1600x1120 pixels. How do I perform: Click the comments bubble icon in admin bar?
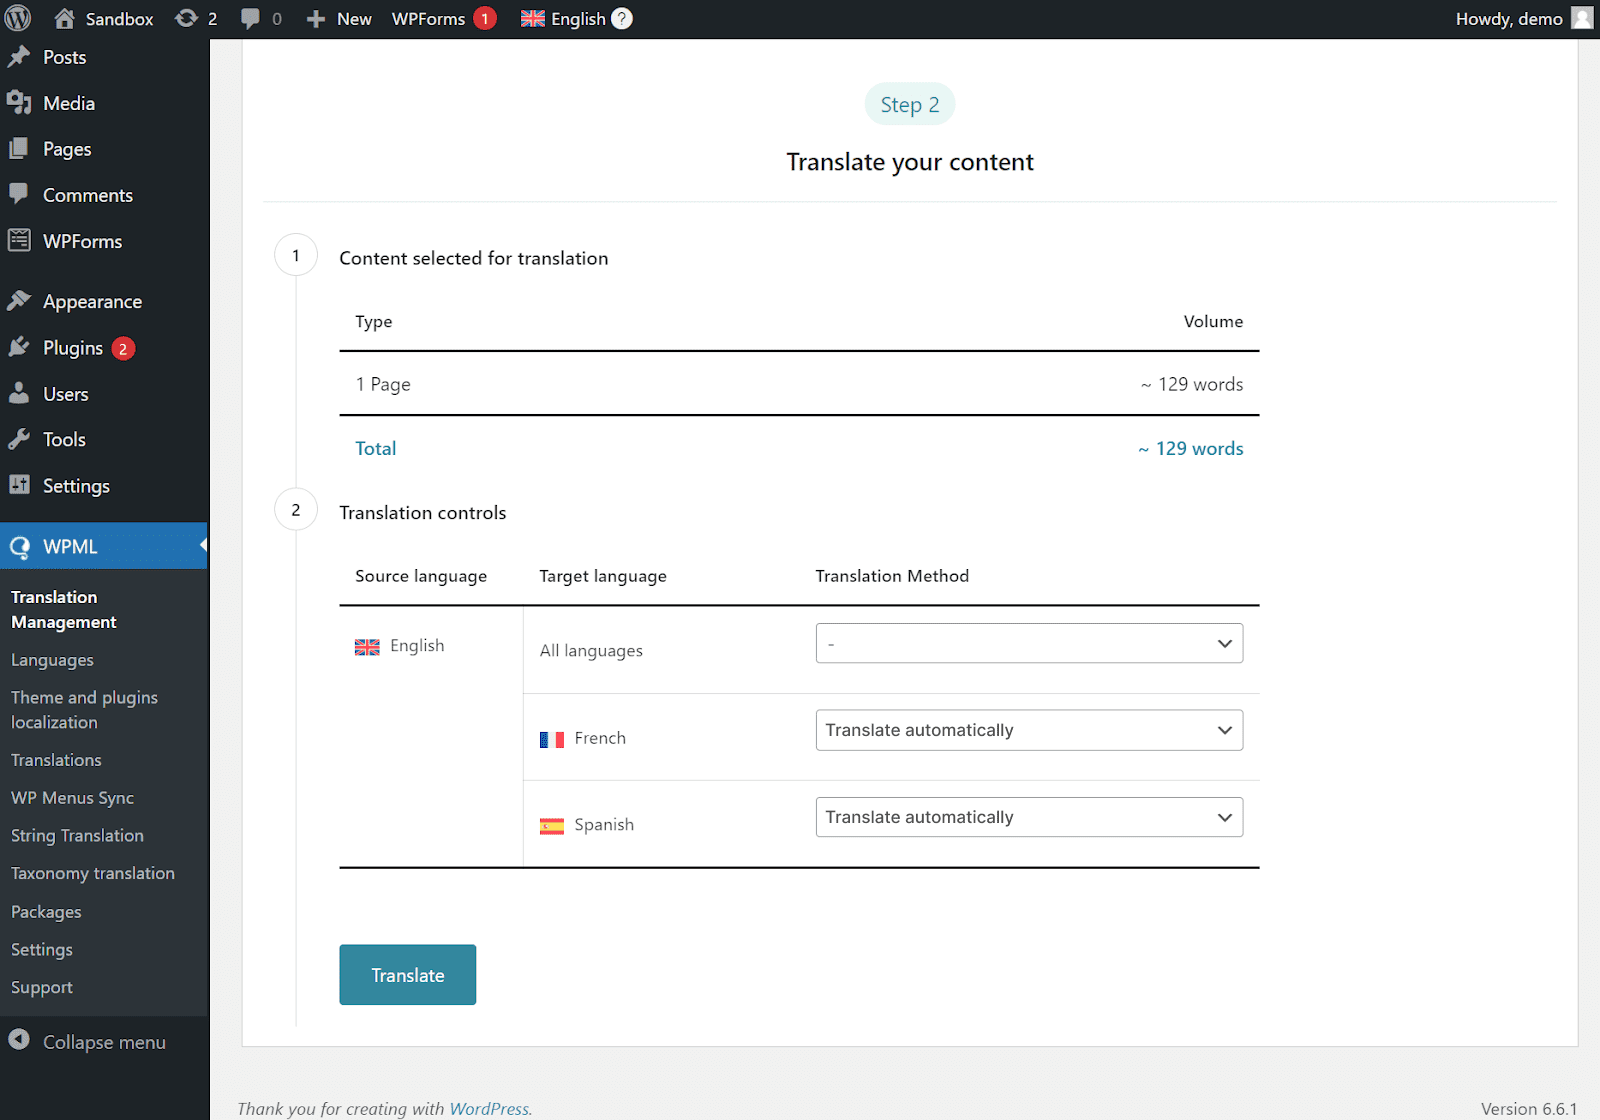[250, 19]
